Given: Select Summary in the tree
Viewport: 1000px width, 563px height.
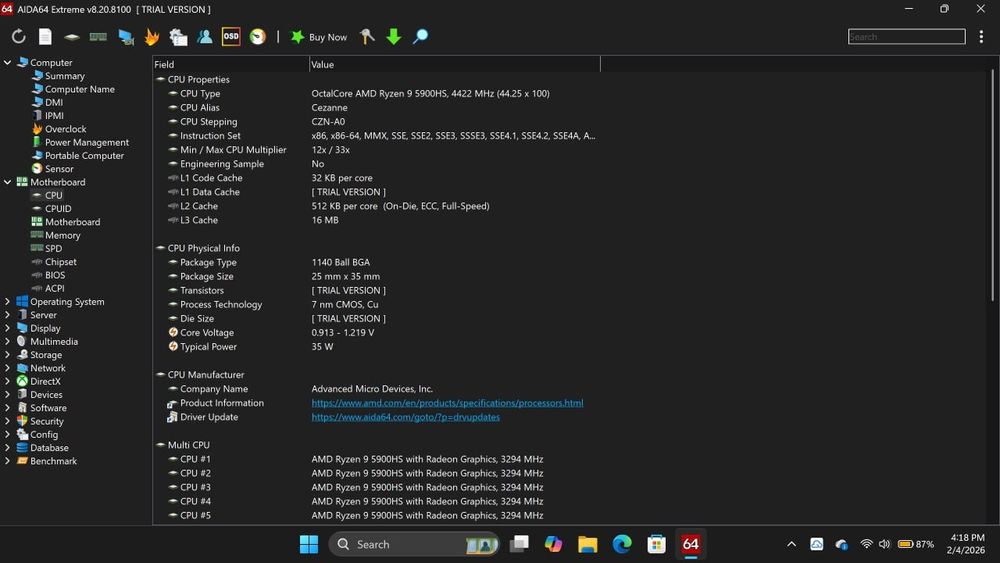Looking at the screenshot, I should 64,76.
